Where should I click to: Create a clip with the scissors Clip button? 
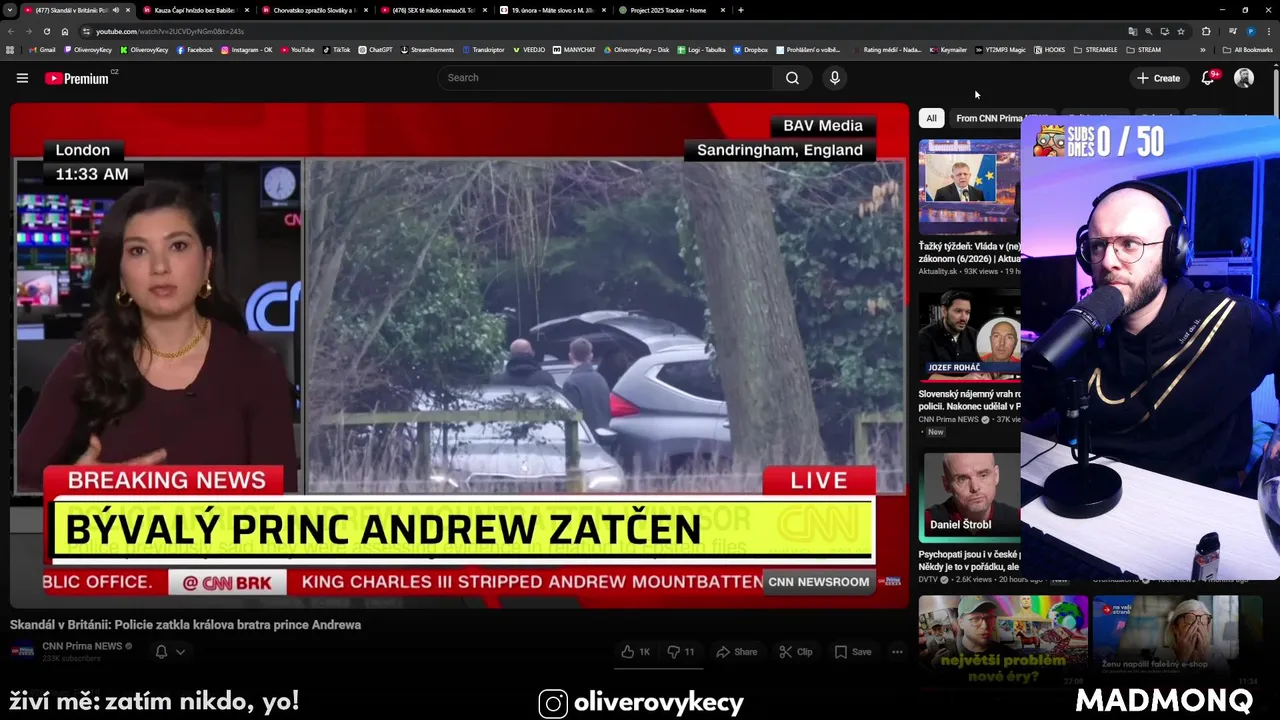pos(796,652)
